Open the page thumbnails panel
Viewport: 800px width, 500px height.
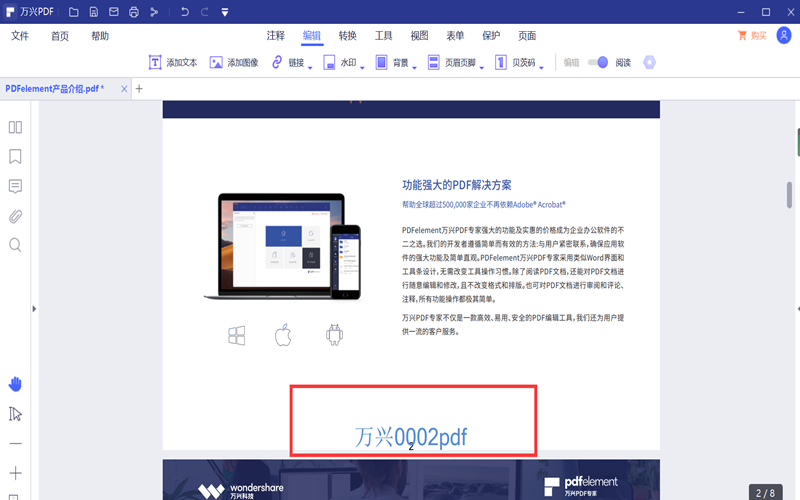coord(15,127)
